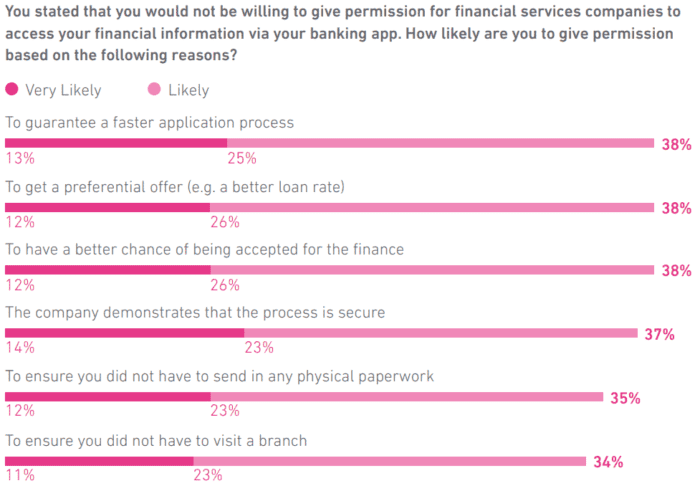Click light bar for no physical paperwork
Image resolution: width=700 pixels, height=486 pixels.
(x=407, y=397)
